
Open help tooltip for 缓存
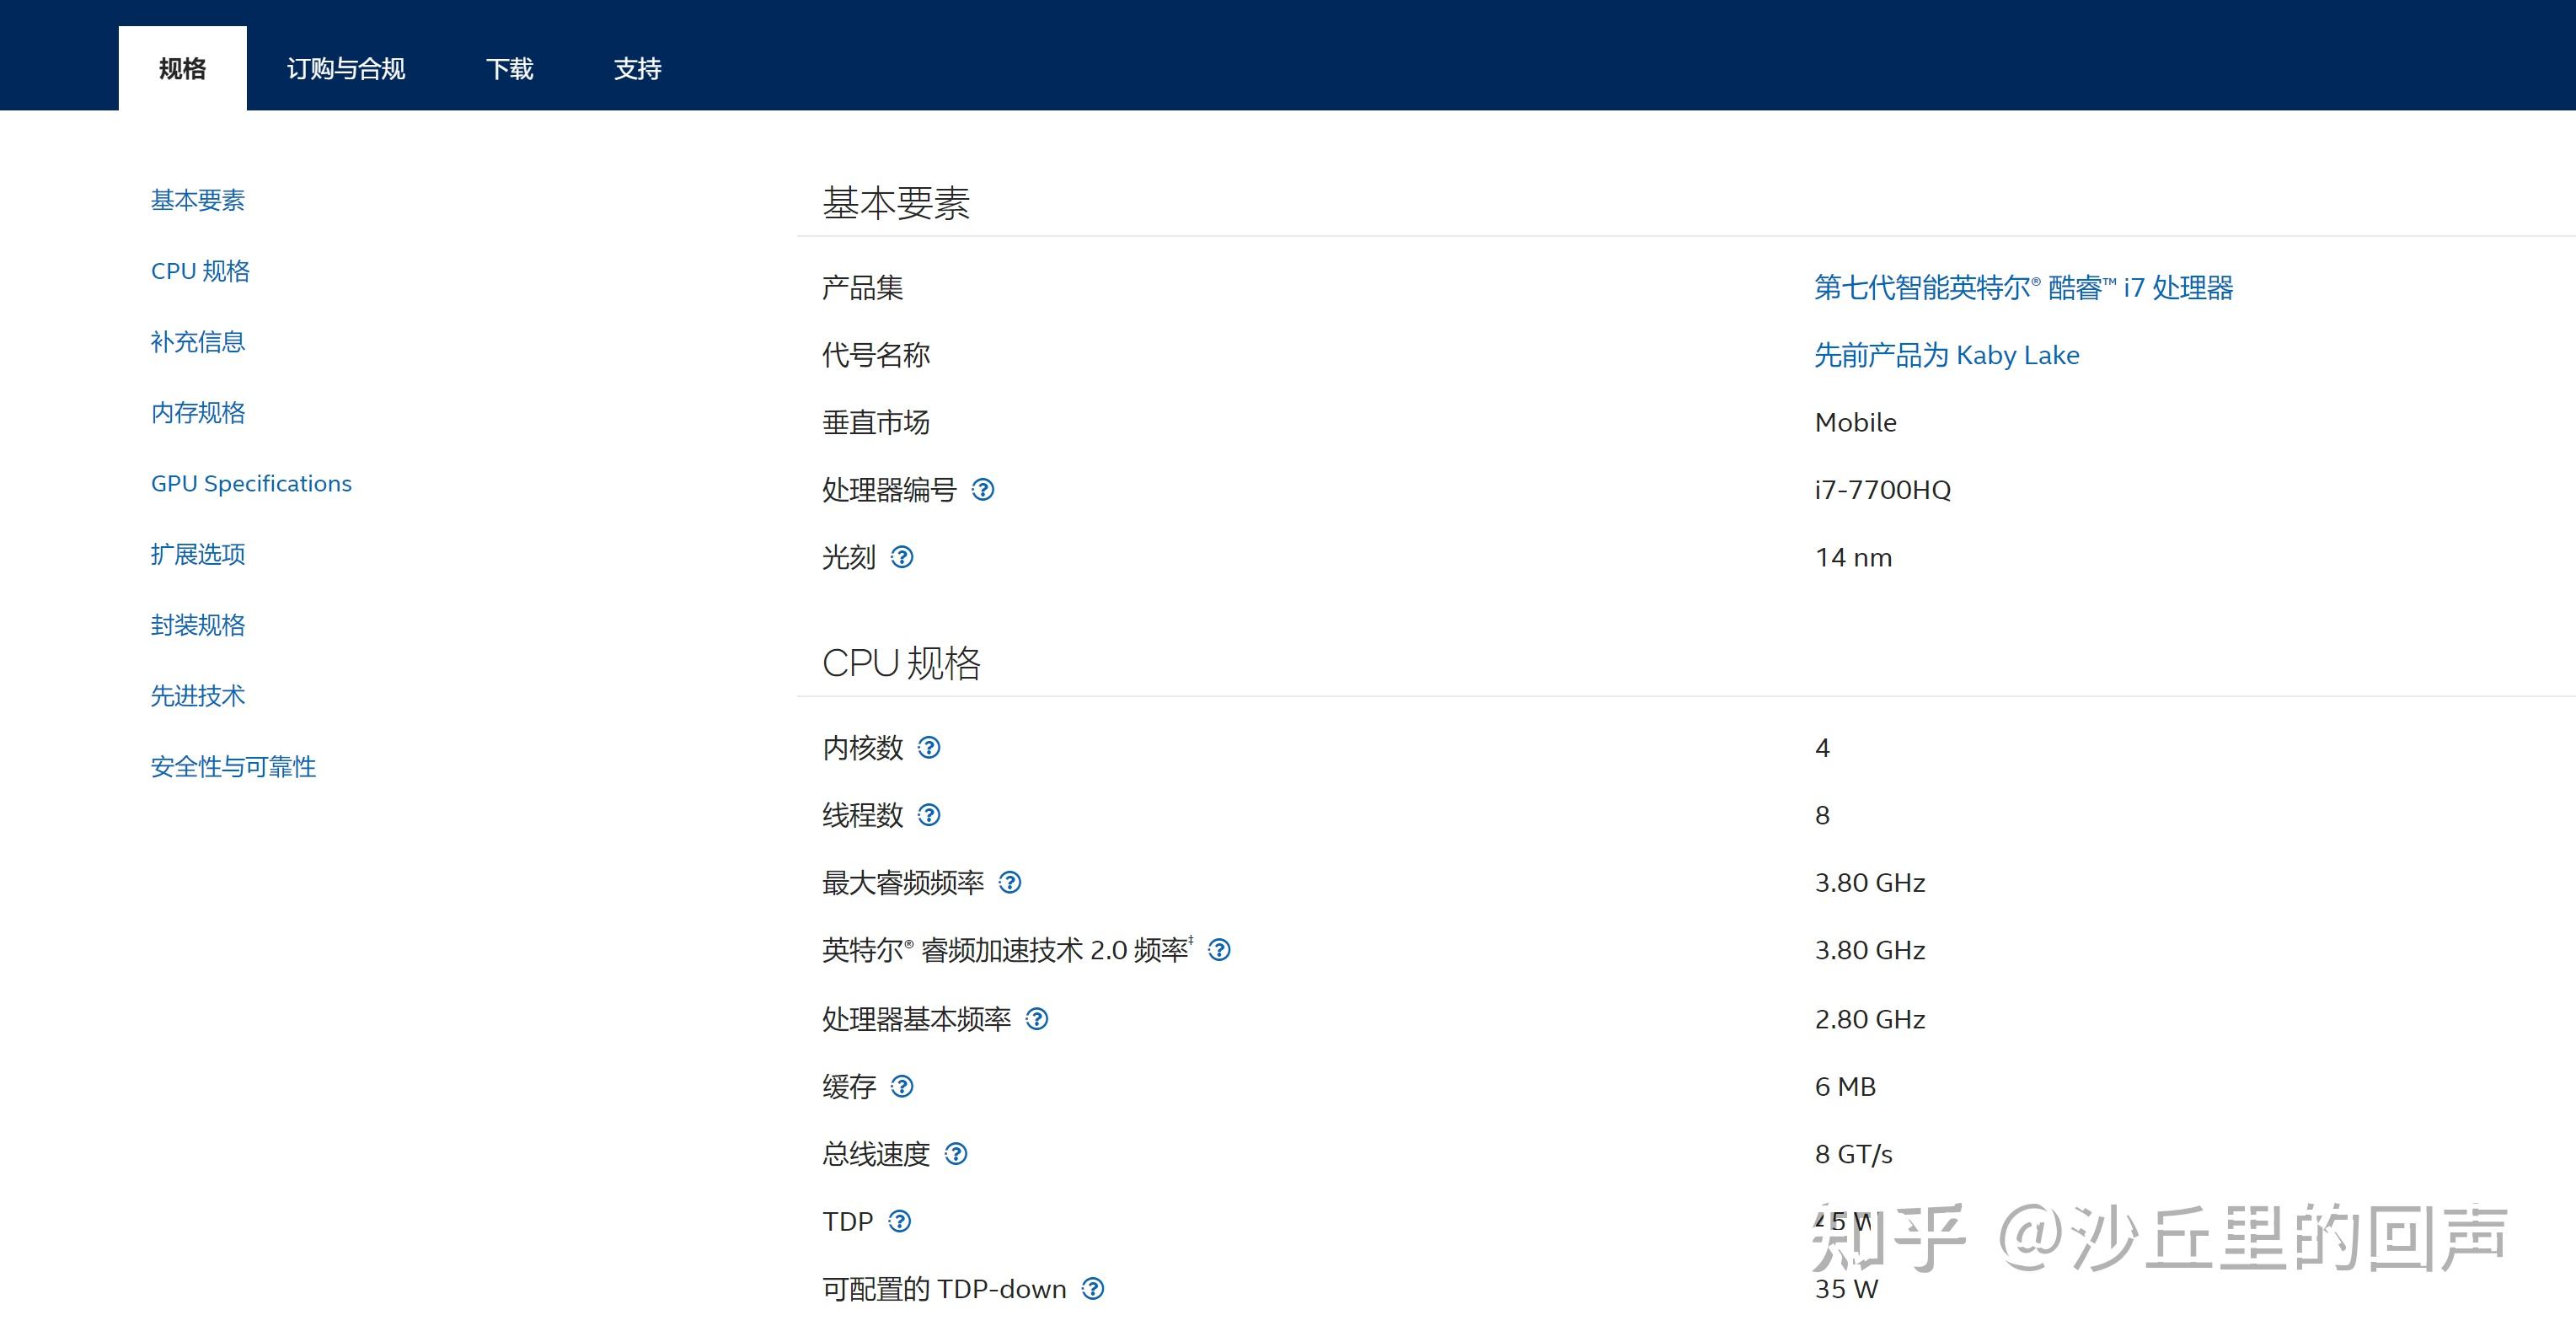click(903, 1087)
